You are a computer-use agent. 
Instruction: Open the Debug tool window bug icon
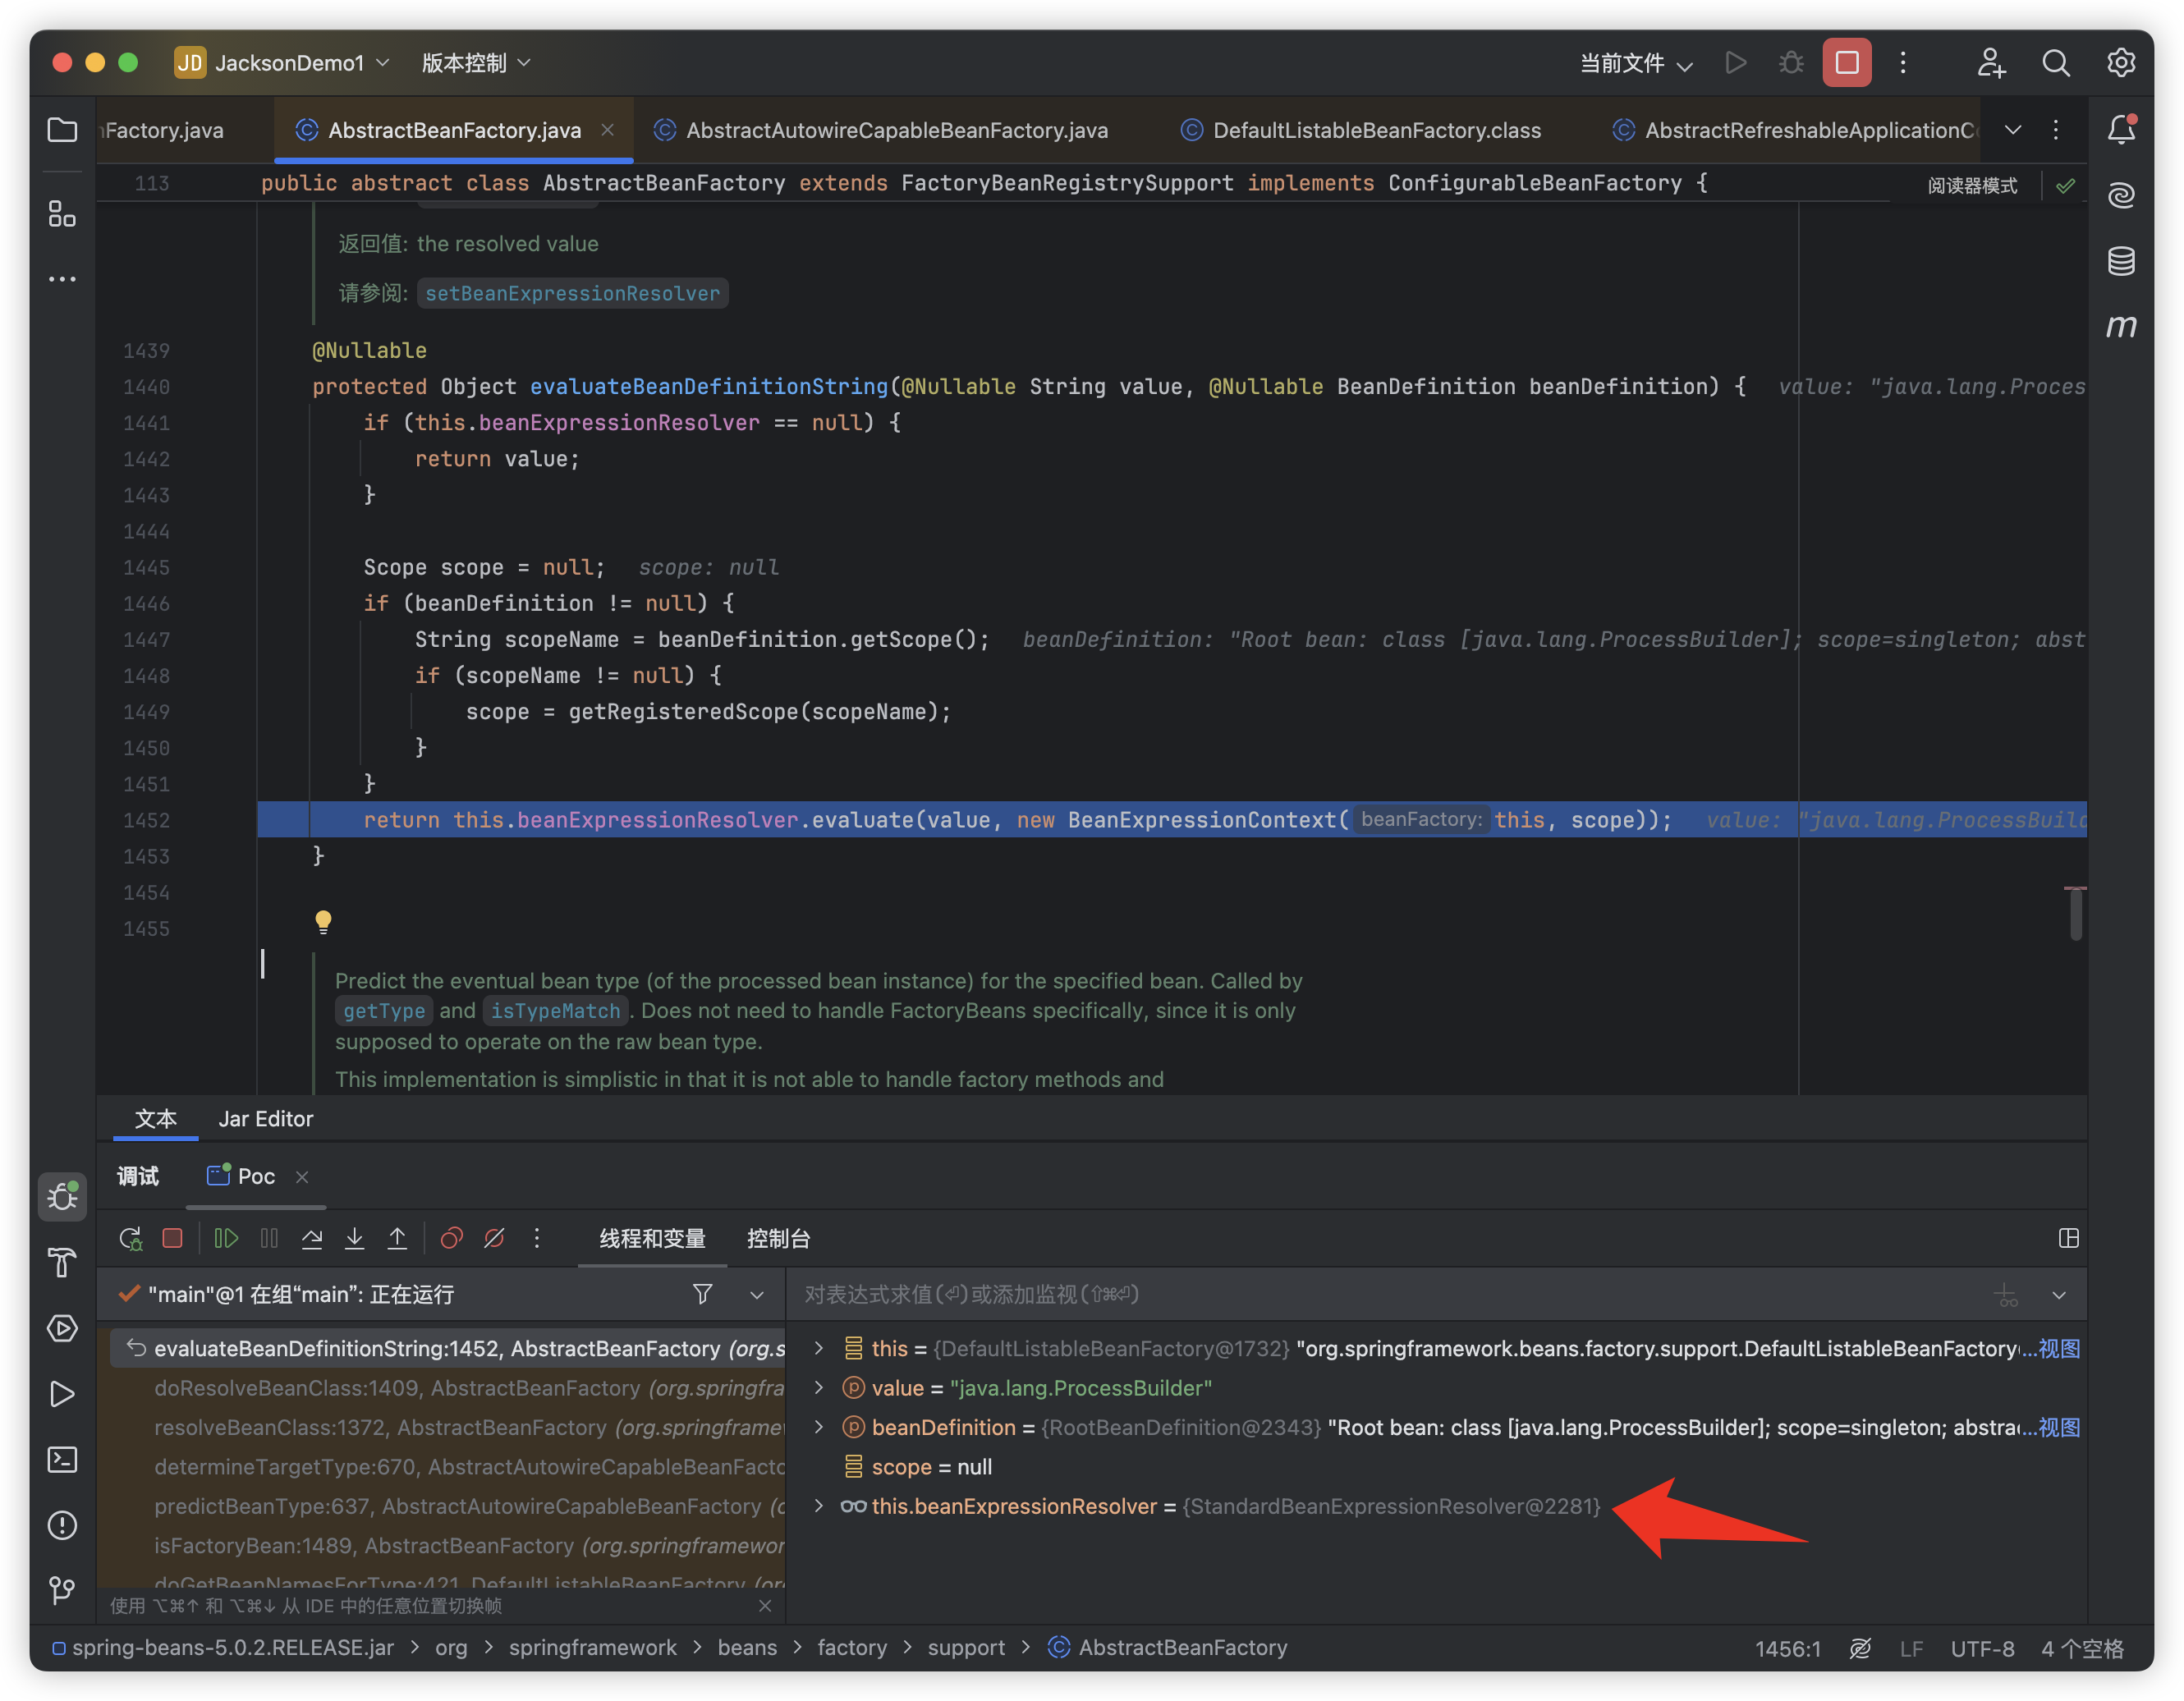click(x=62, y=1196)
